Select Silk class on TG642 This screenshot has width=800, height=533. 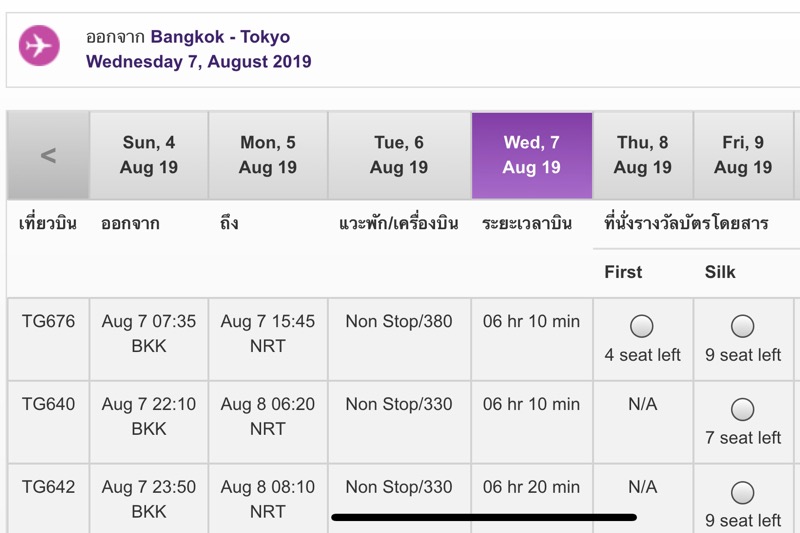click(742, 492)
